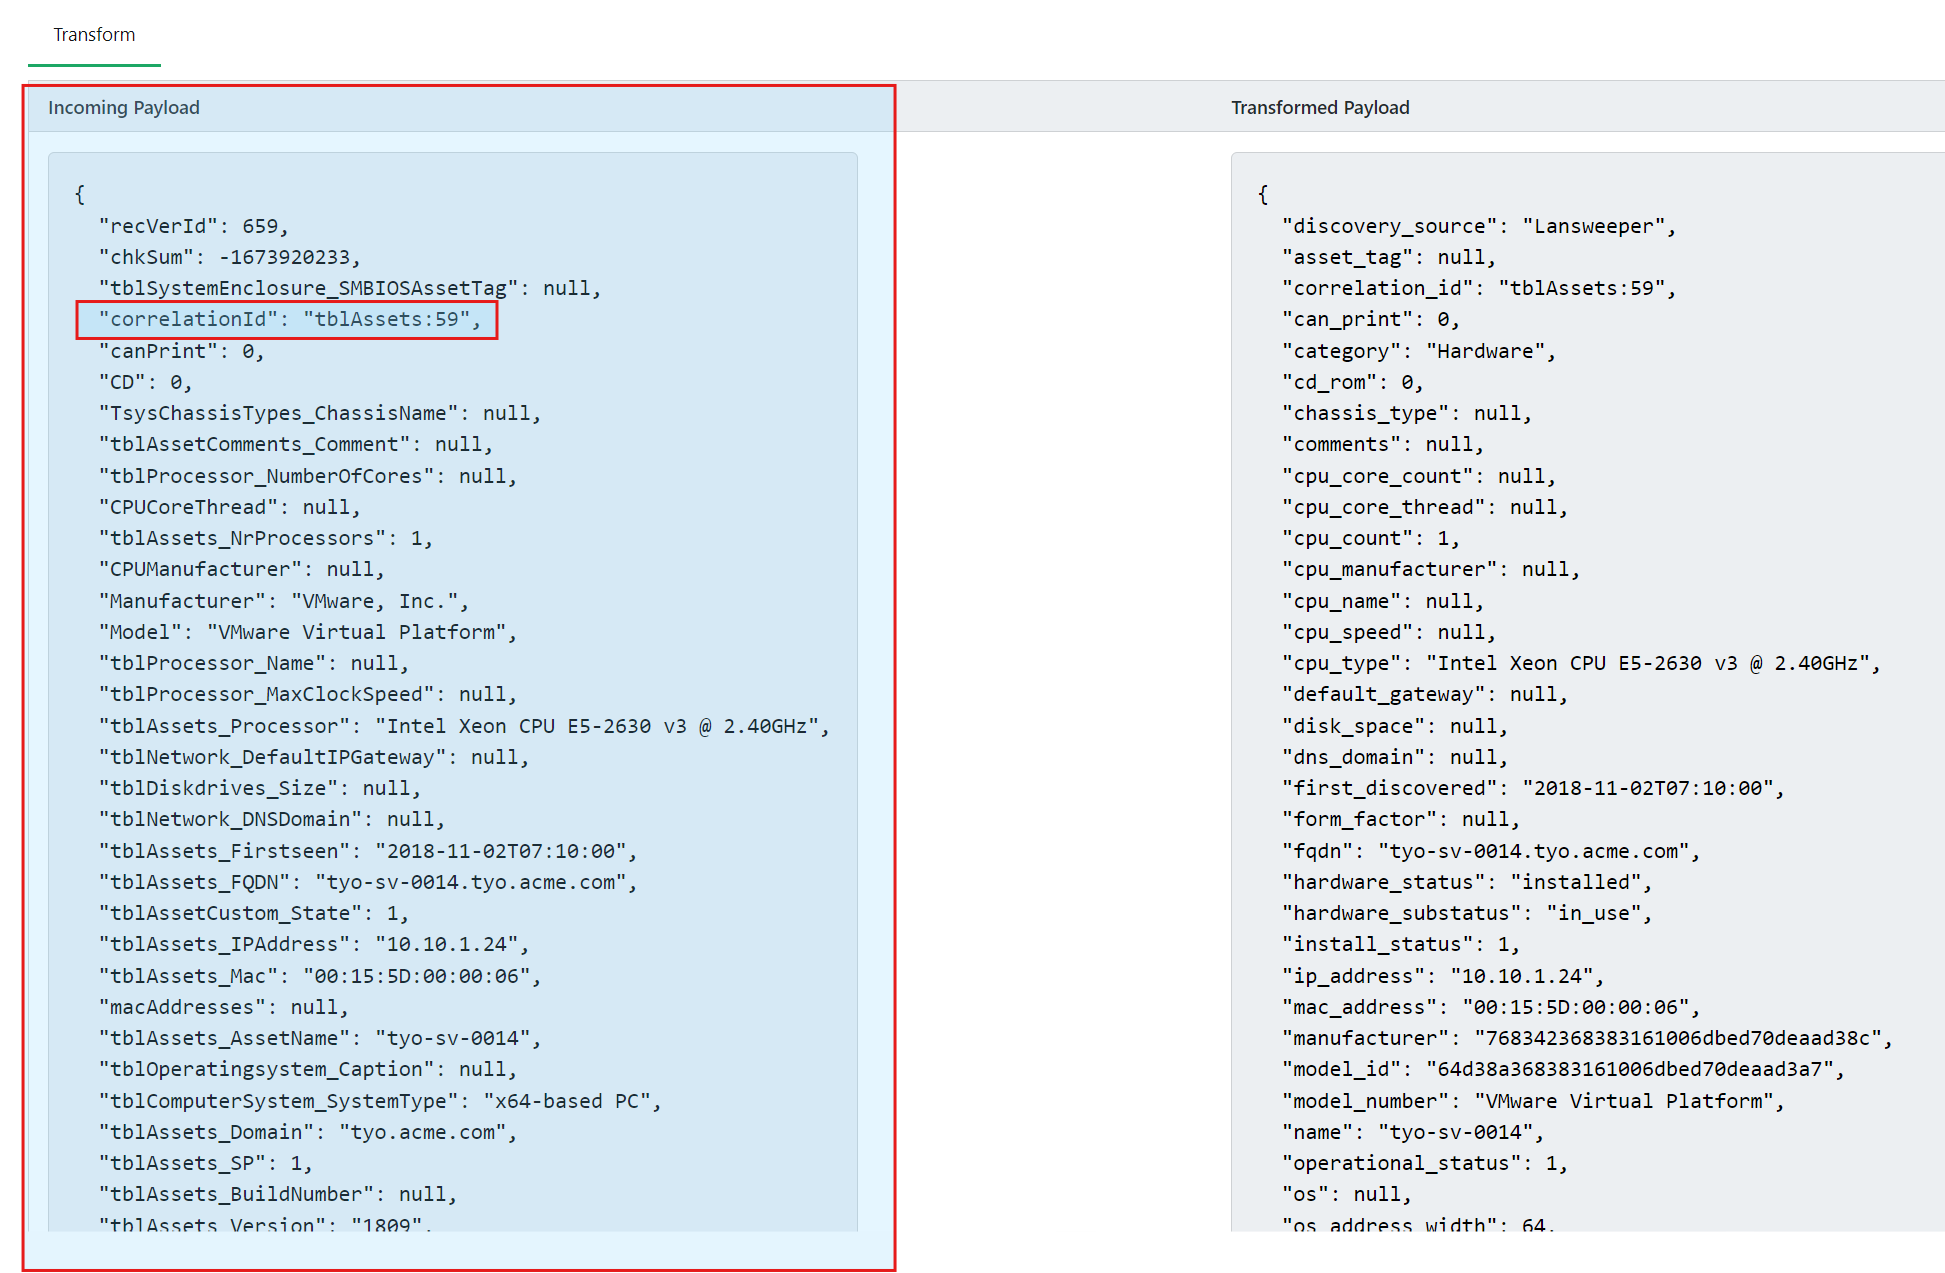Click the "operational_status": 1 line
The height and width of the screenshot is (1273, 1945).
point(1425,1163)
